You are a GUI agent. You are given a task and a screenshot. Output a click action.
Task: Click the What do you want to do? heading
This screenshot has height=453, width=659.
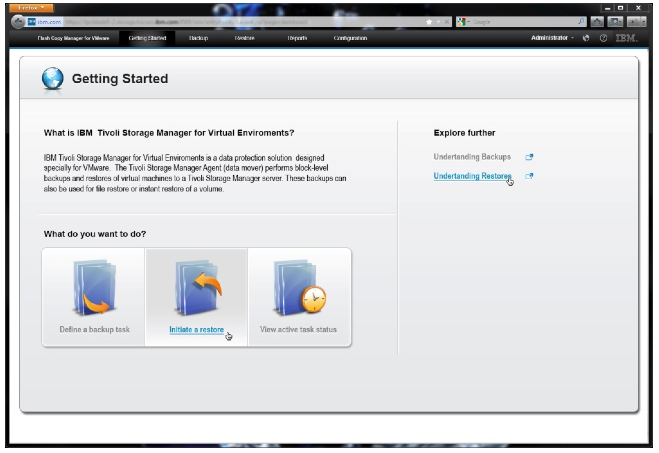[x=95, y=234]
